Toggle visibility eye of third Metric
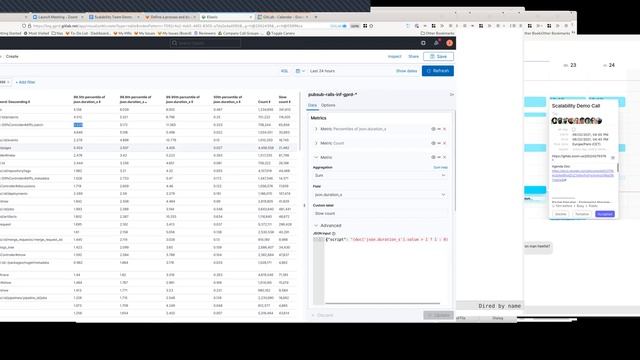The height and width of the screenshot is (360, 640). 433,157
